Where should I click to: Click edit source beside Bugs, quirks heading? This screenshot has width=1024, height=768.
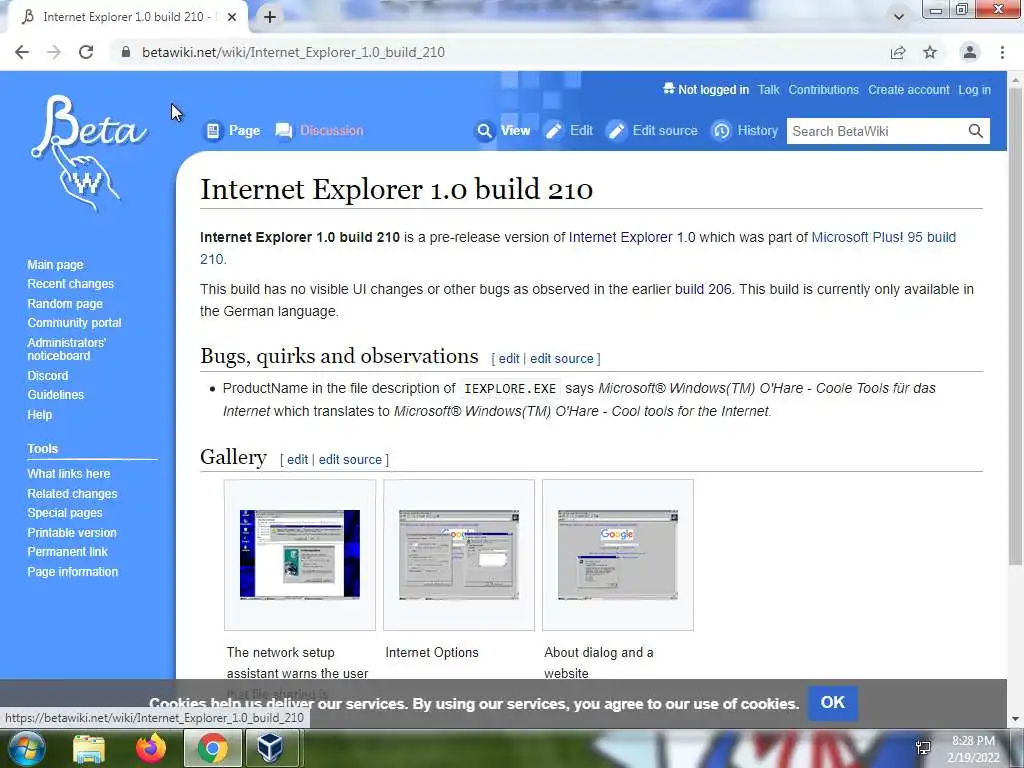562,359
